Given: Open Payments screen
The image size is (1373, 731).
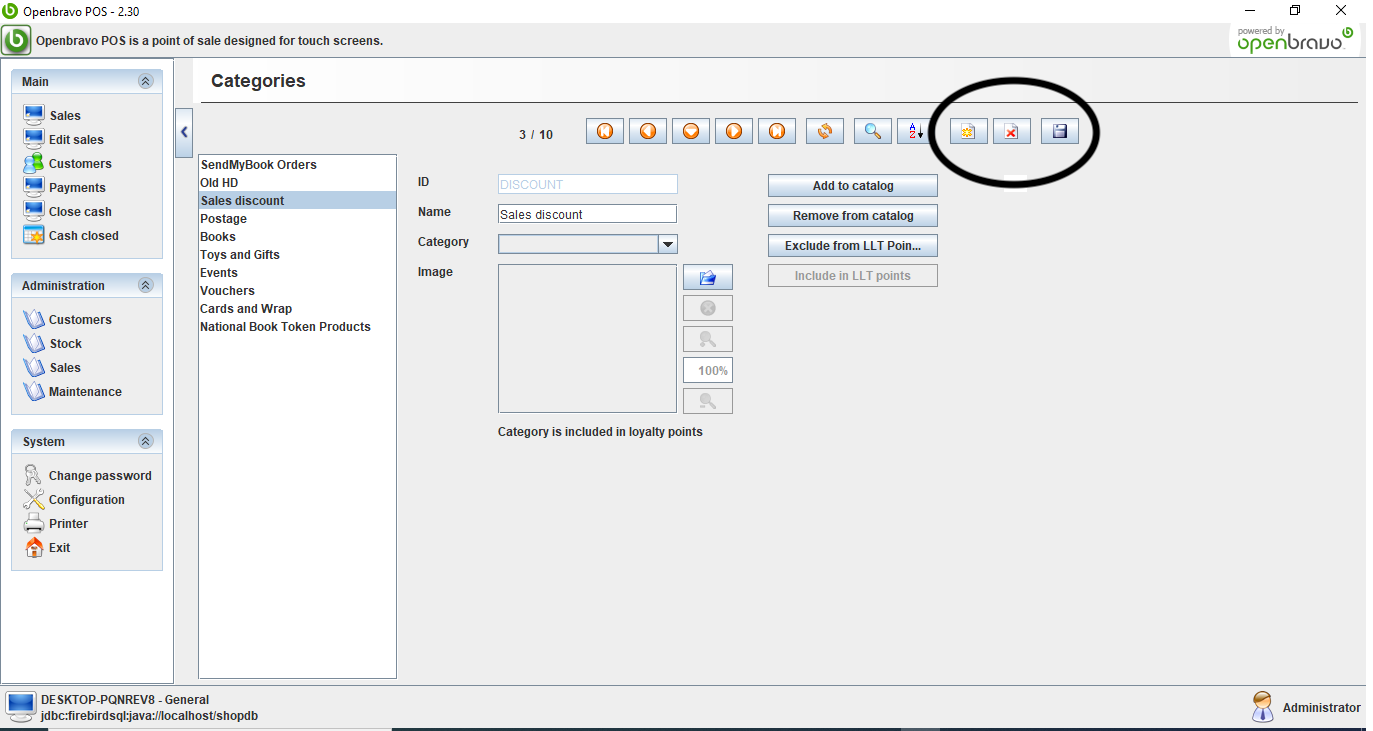Looking at the screenshot, I should (x=64, y=187).
